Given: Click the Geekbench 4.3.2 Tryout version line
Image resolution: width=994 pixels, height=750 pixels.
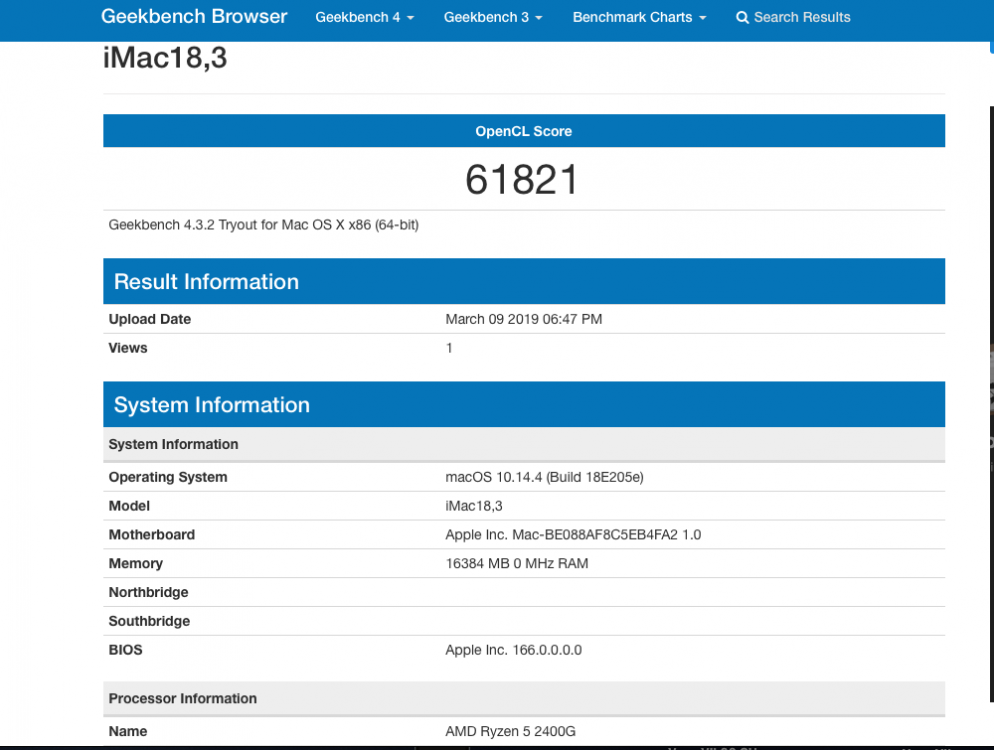Looking at the screenshot, I should pos(264,225).
